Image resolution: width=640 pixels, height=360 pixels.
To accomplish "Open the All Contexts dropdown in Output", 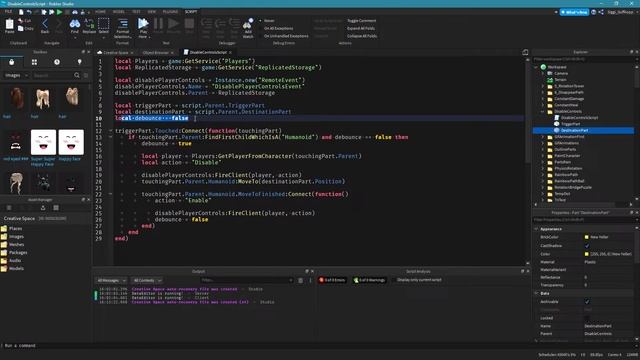I will (x=147, y=280).
